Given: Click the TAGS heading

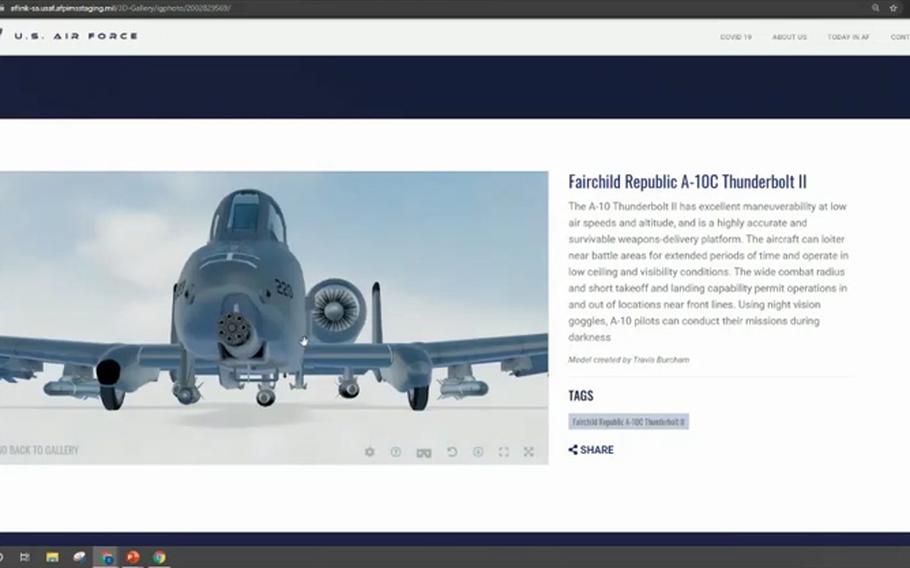Looking at the screenshot, I should click(x=581, y=396).
